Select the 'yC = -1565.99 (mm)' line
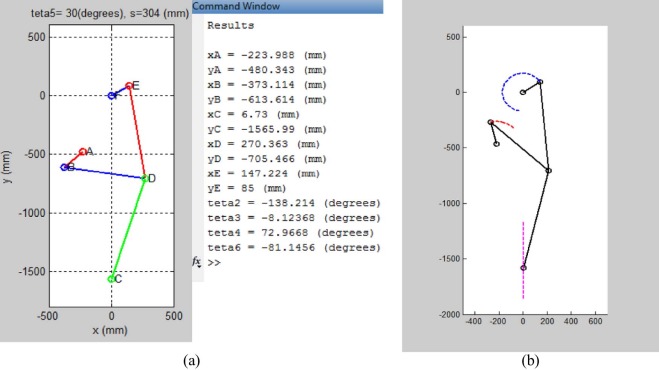659x370 pixels. [267, 129]
